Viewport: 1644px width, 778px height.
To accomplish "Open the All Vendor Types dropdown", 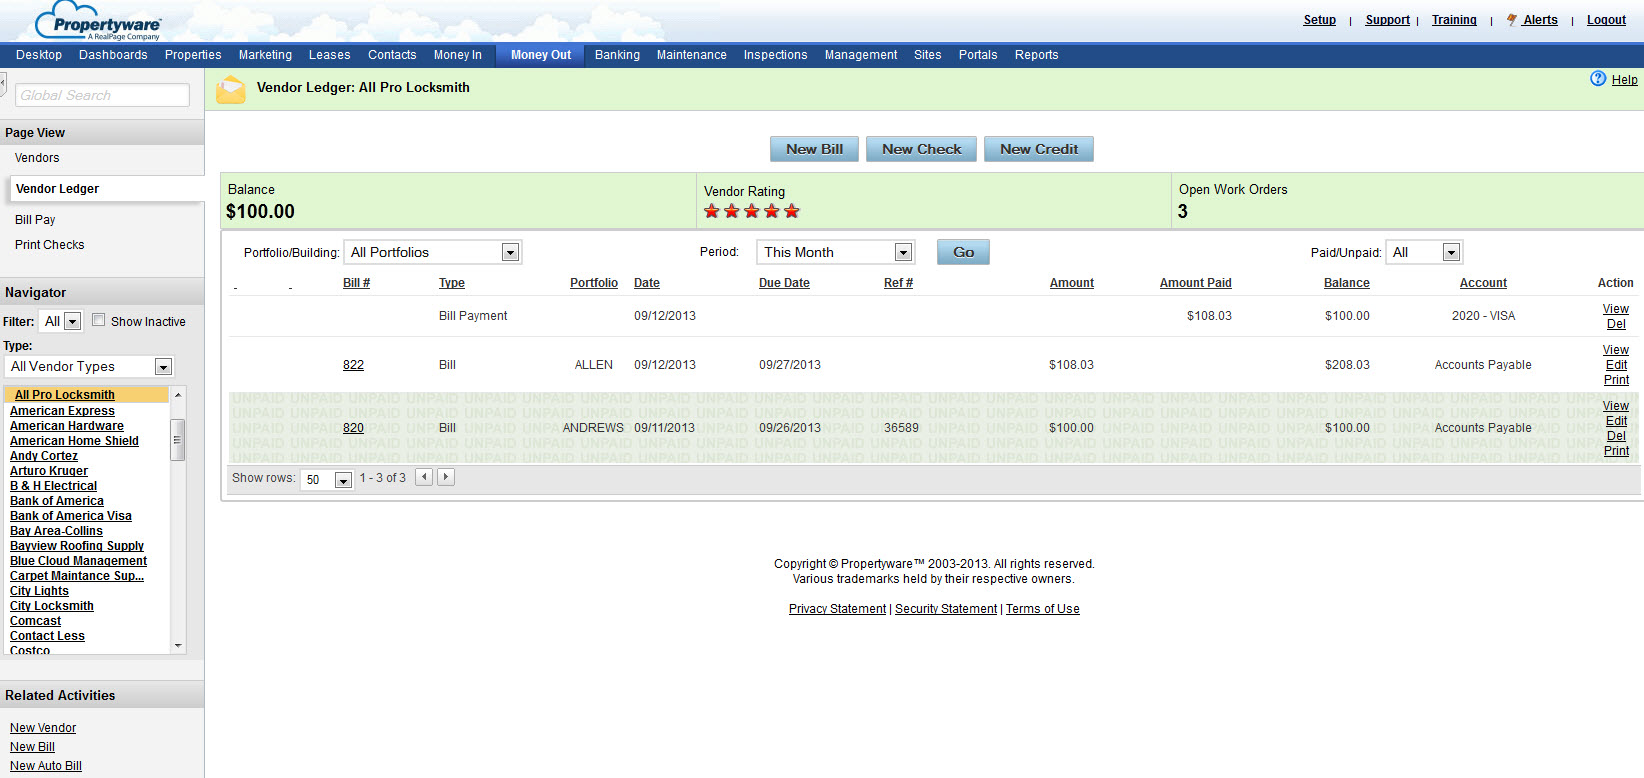I will (x=90, y=366).
